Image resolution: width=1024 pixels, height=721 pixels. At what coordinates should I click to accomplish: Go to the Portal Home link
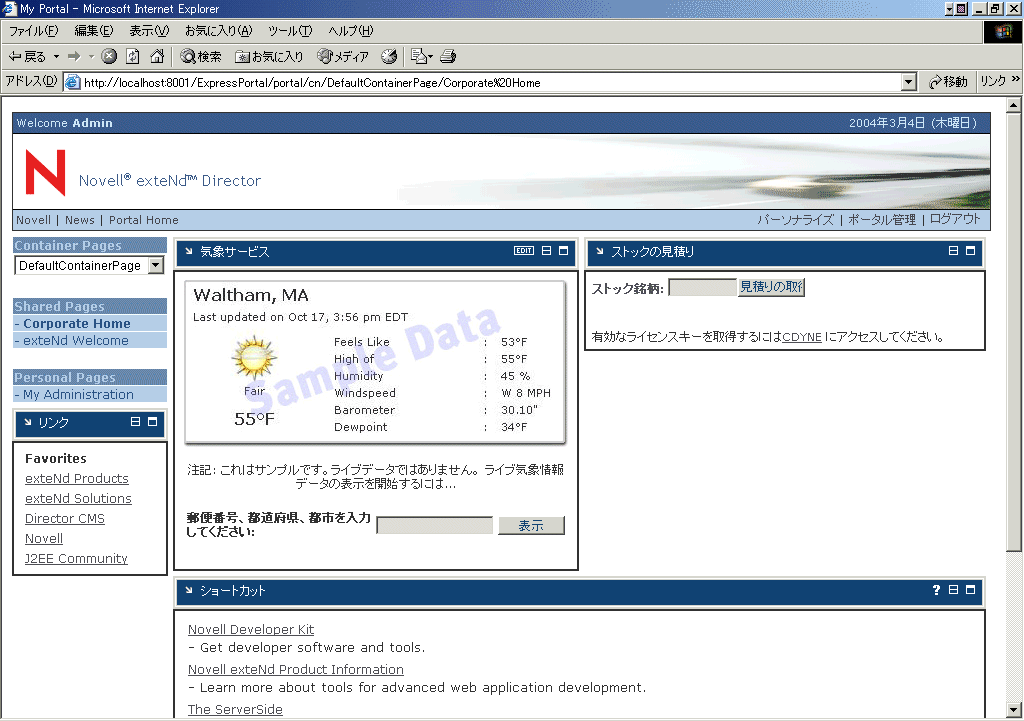tap(144, 220)
